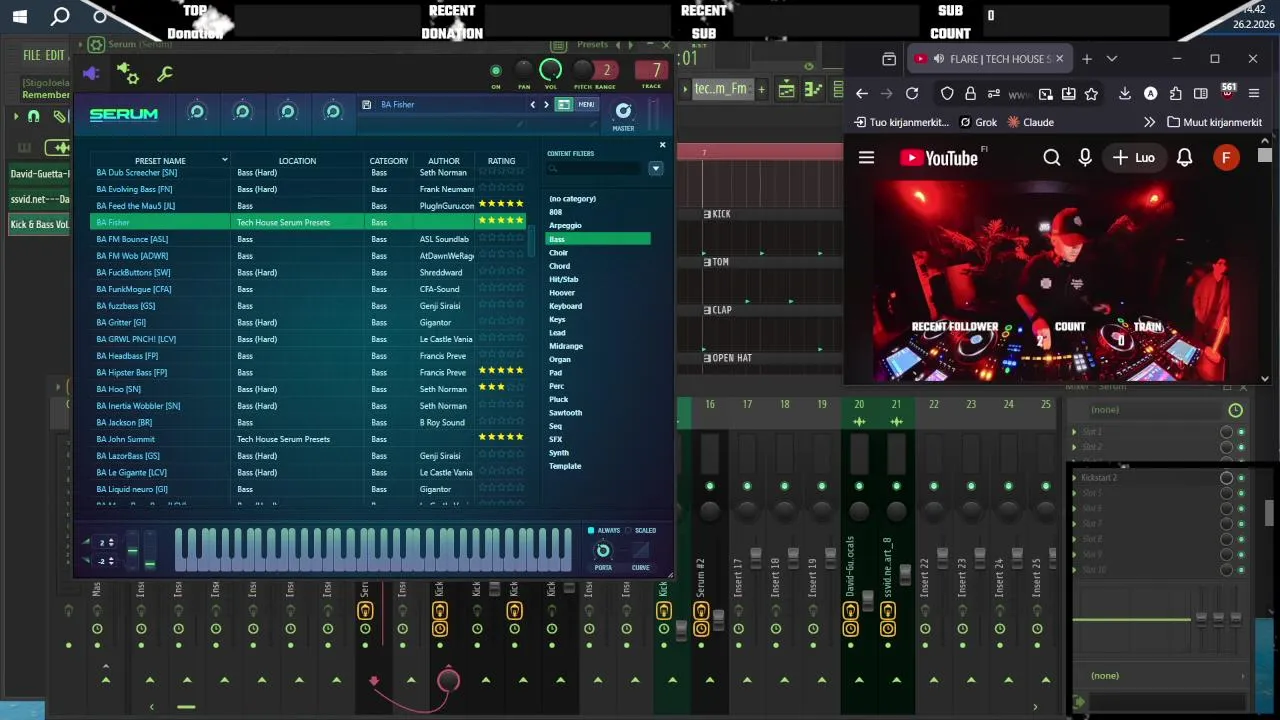1280x720 pixels.
Task: Open the PRESET NAME column sort arrow
Action: (224, 160)
